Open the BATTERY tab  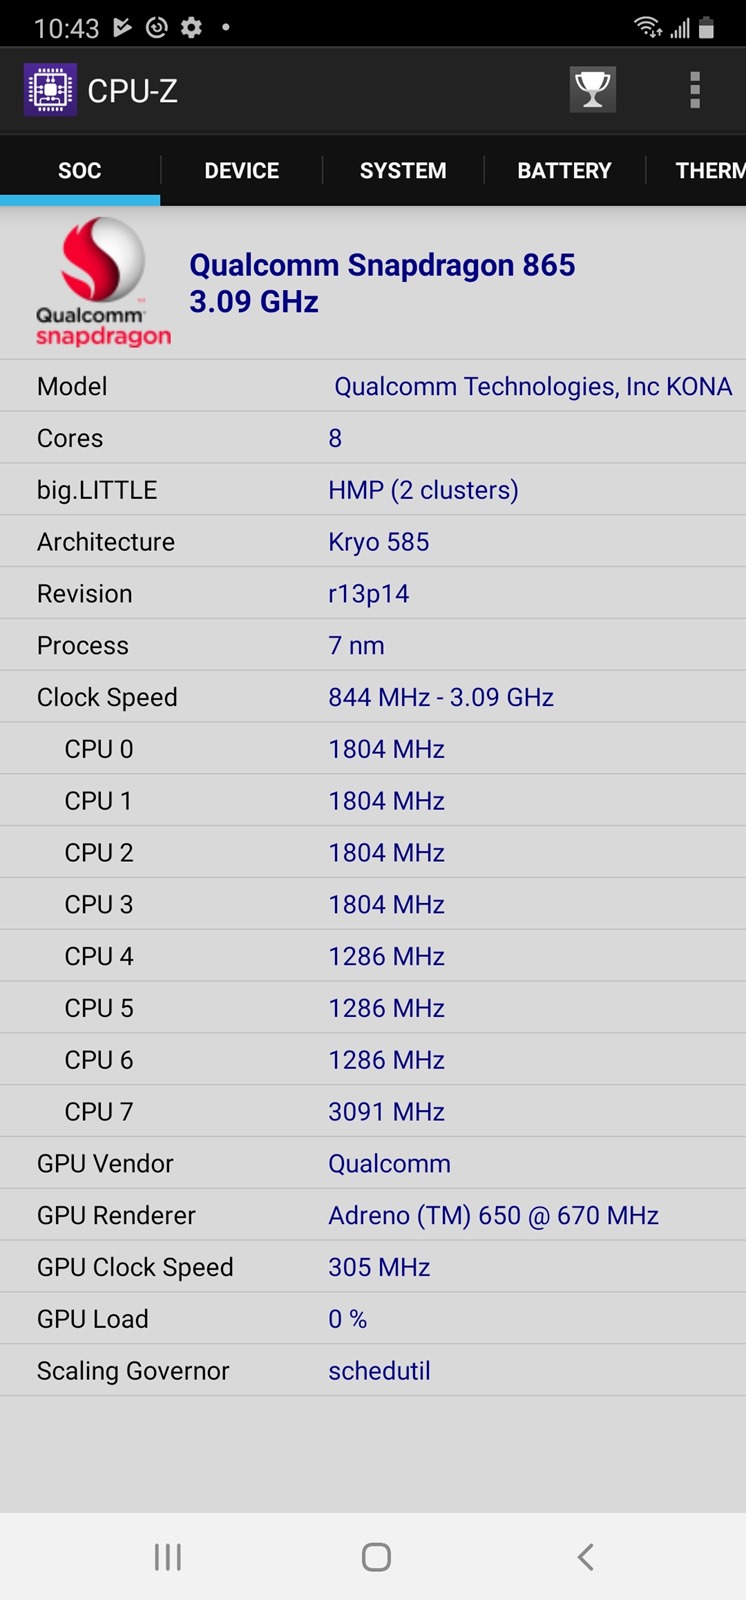point(564,170)
